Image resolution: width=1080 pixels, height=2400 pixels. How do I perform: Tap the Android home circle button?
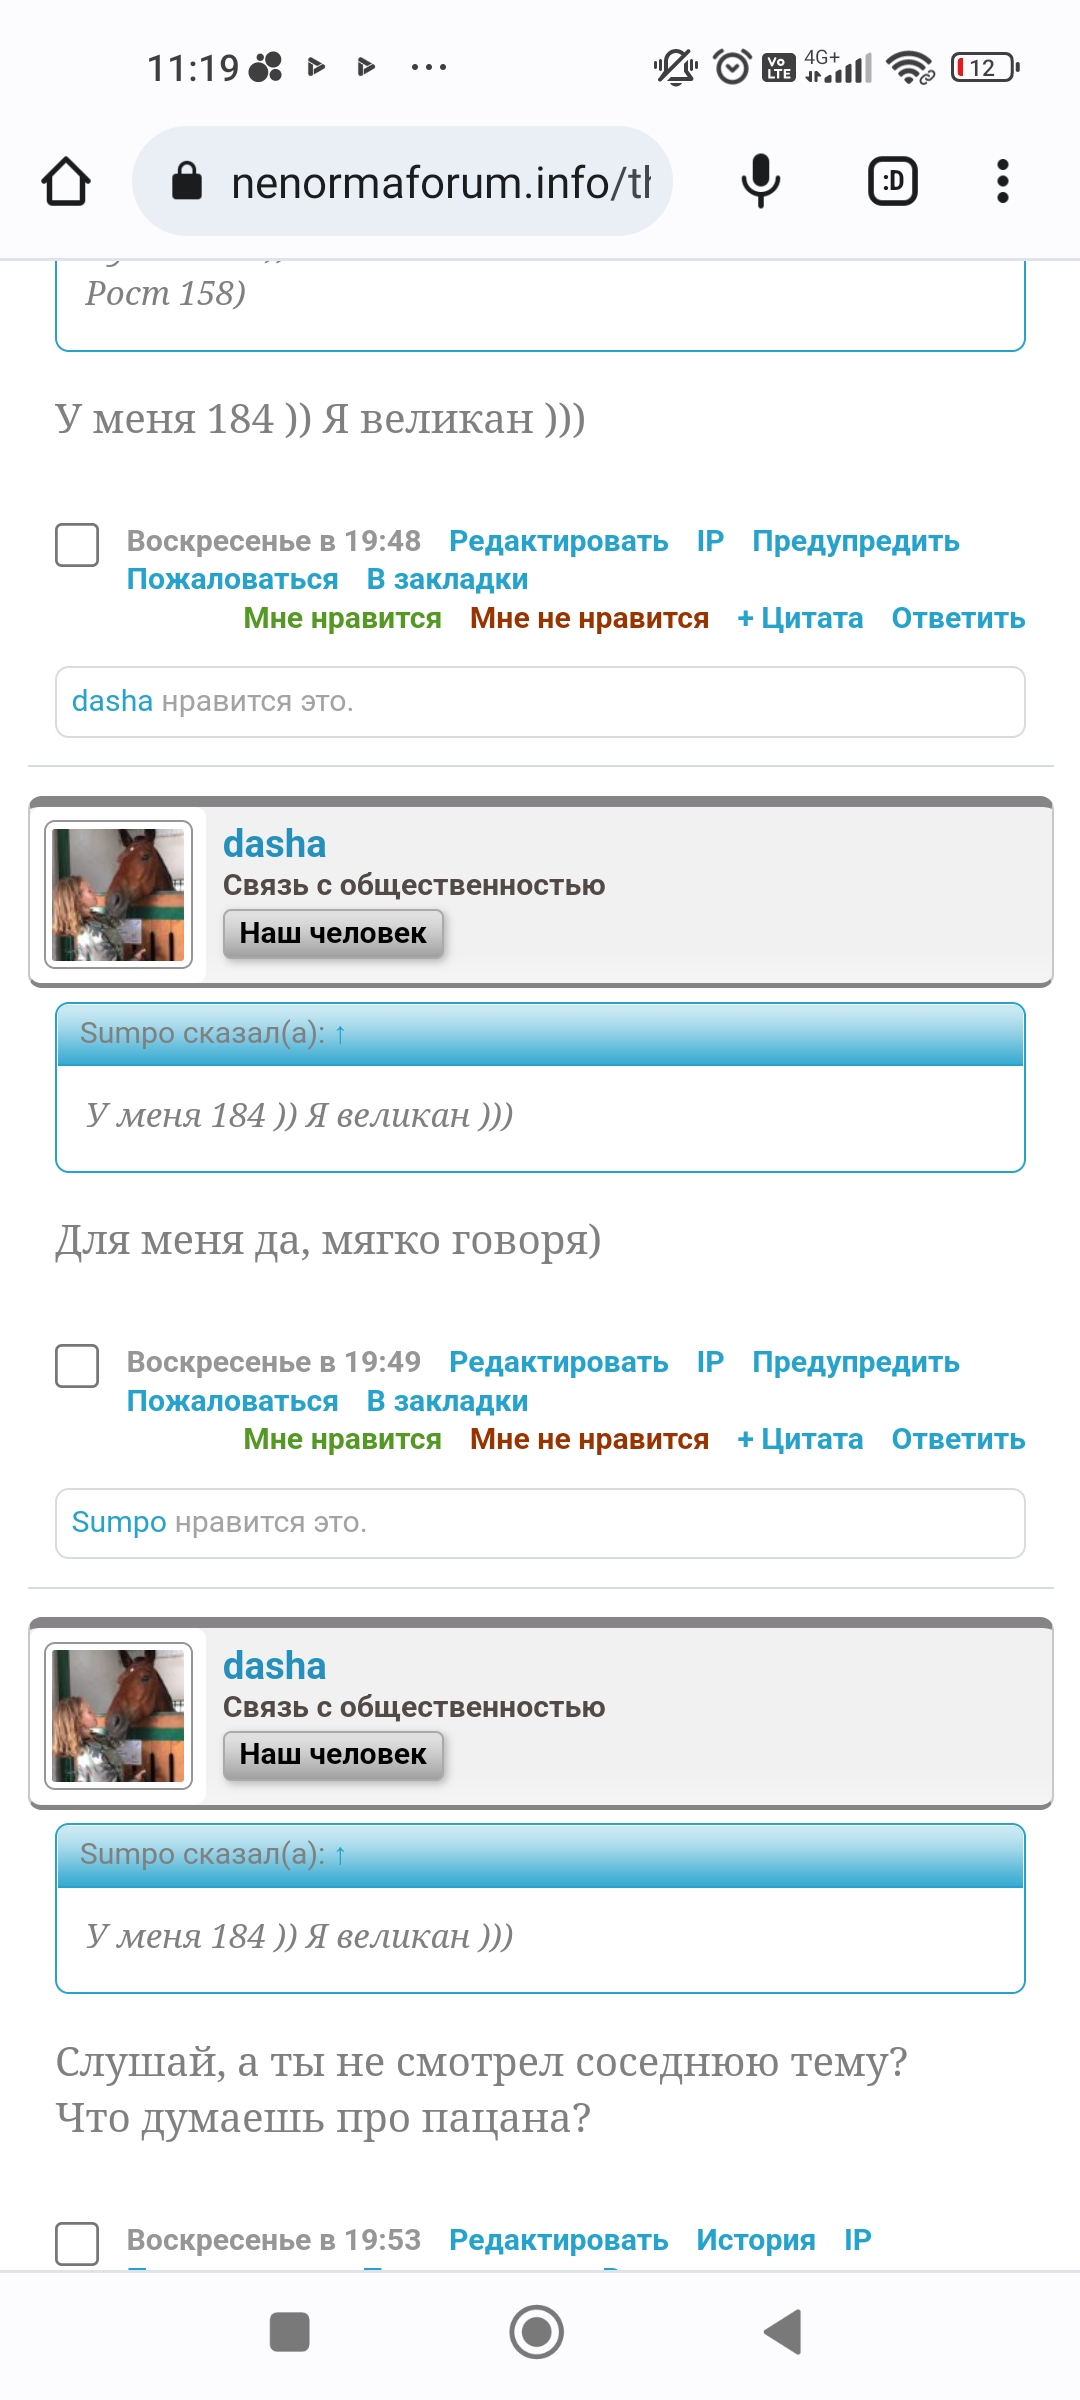point(537,2332)
